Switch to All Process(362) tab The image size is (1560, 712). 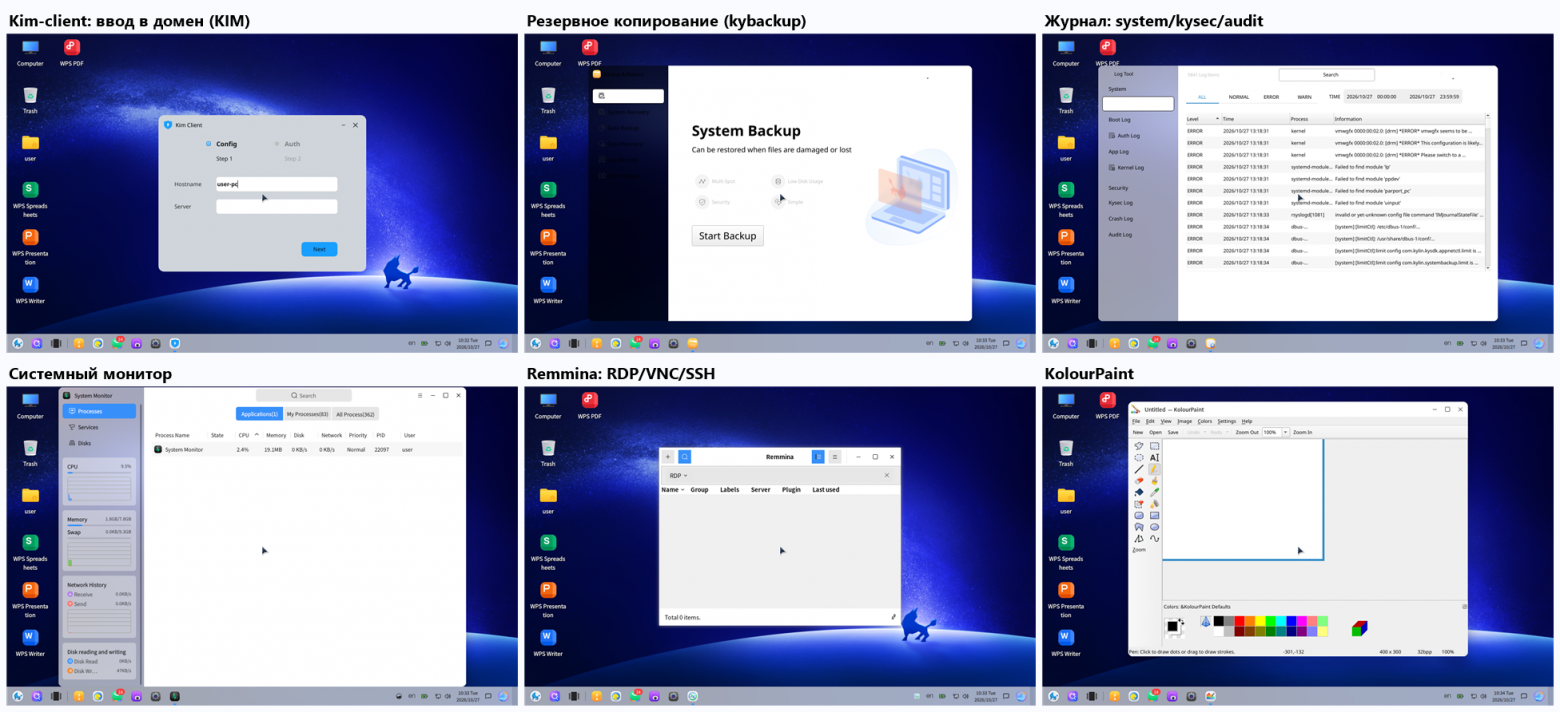coord(355,414)
